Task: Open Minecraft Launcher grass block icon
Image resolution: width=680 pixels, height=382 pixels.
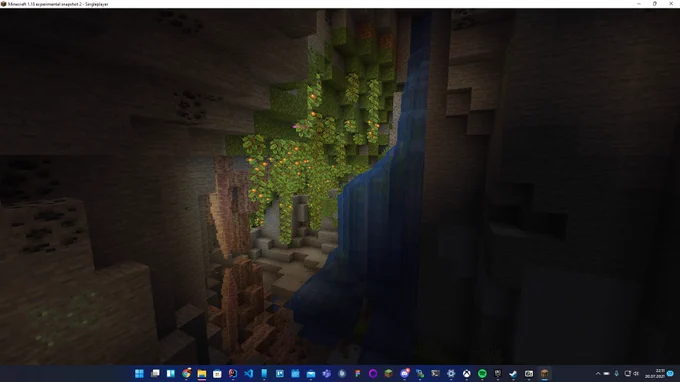Action: pos(389,373)
